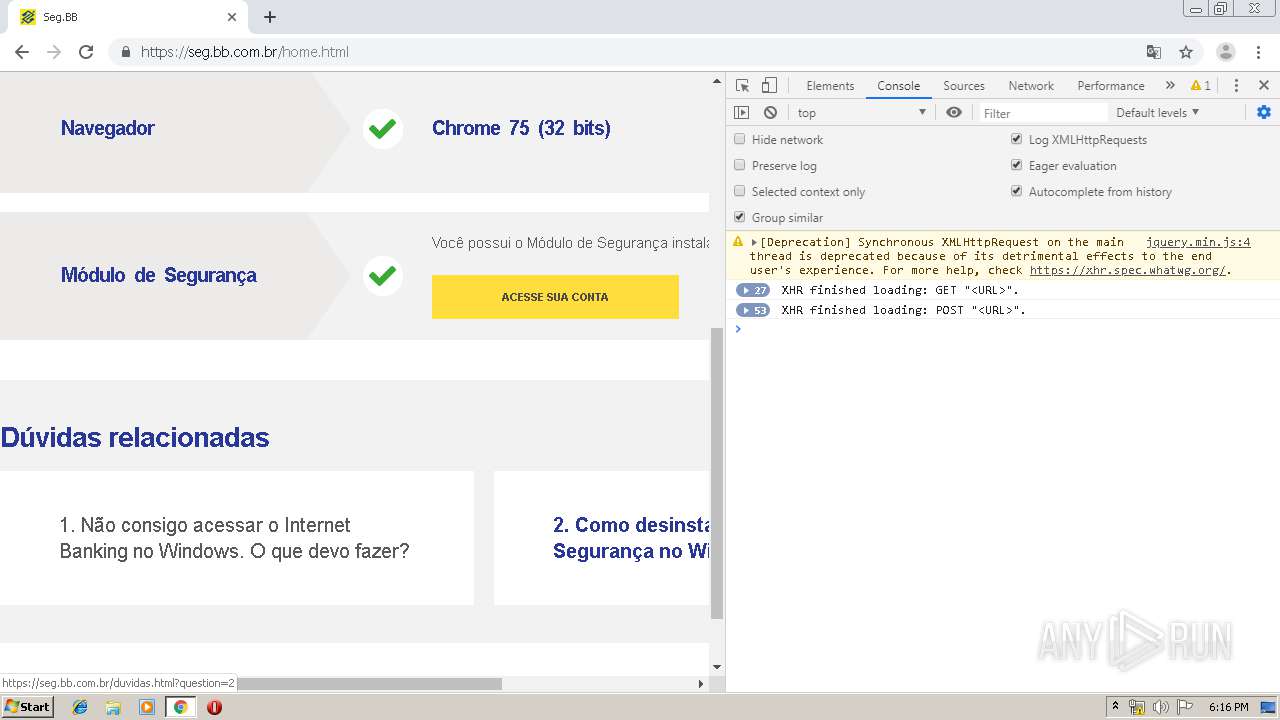Click the page scroll down arrow
The height and width of the screenshot is (720, 1280).
[716, 667]
